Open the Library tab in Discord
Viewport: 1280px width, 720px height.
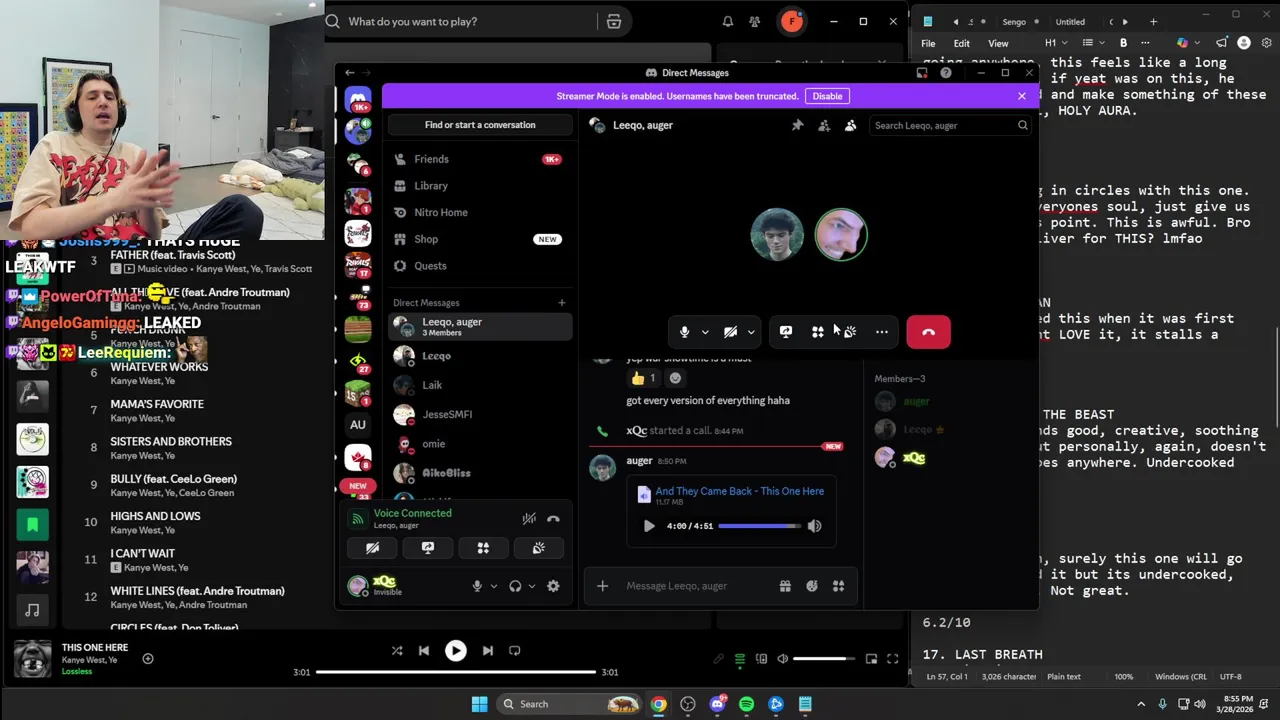tap(479, 186)
